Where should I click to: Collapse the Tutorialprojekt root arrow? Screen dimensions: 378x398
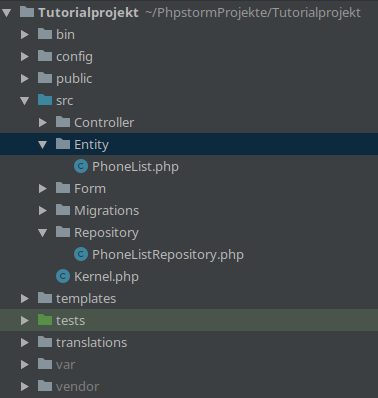point(7,13)
